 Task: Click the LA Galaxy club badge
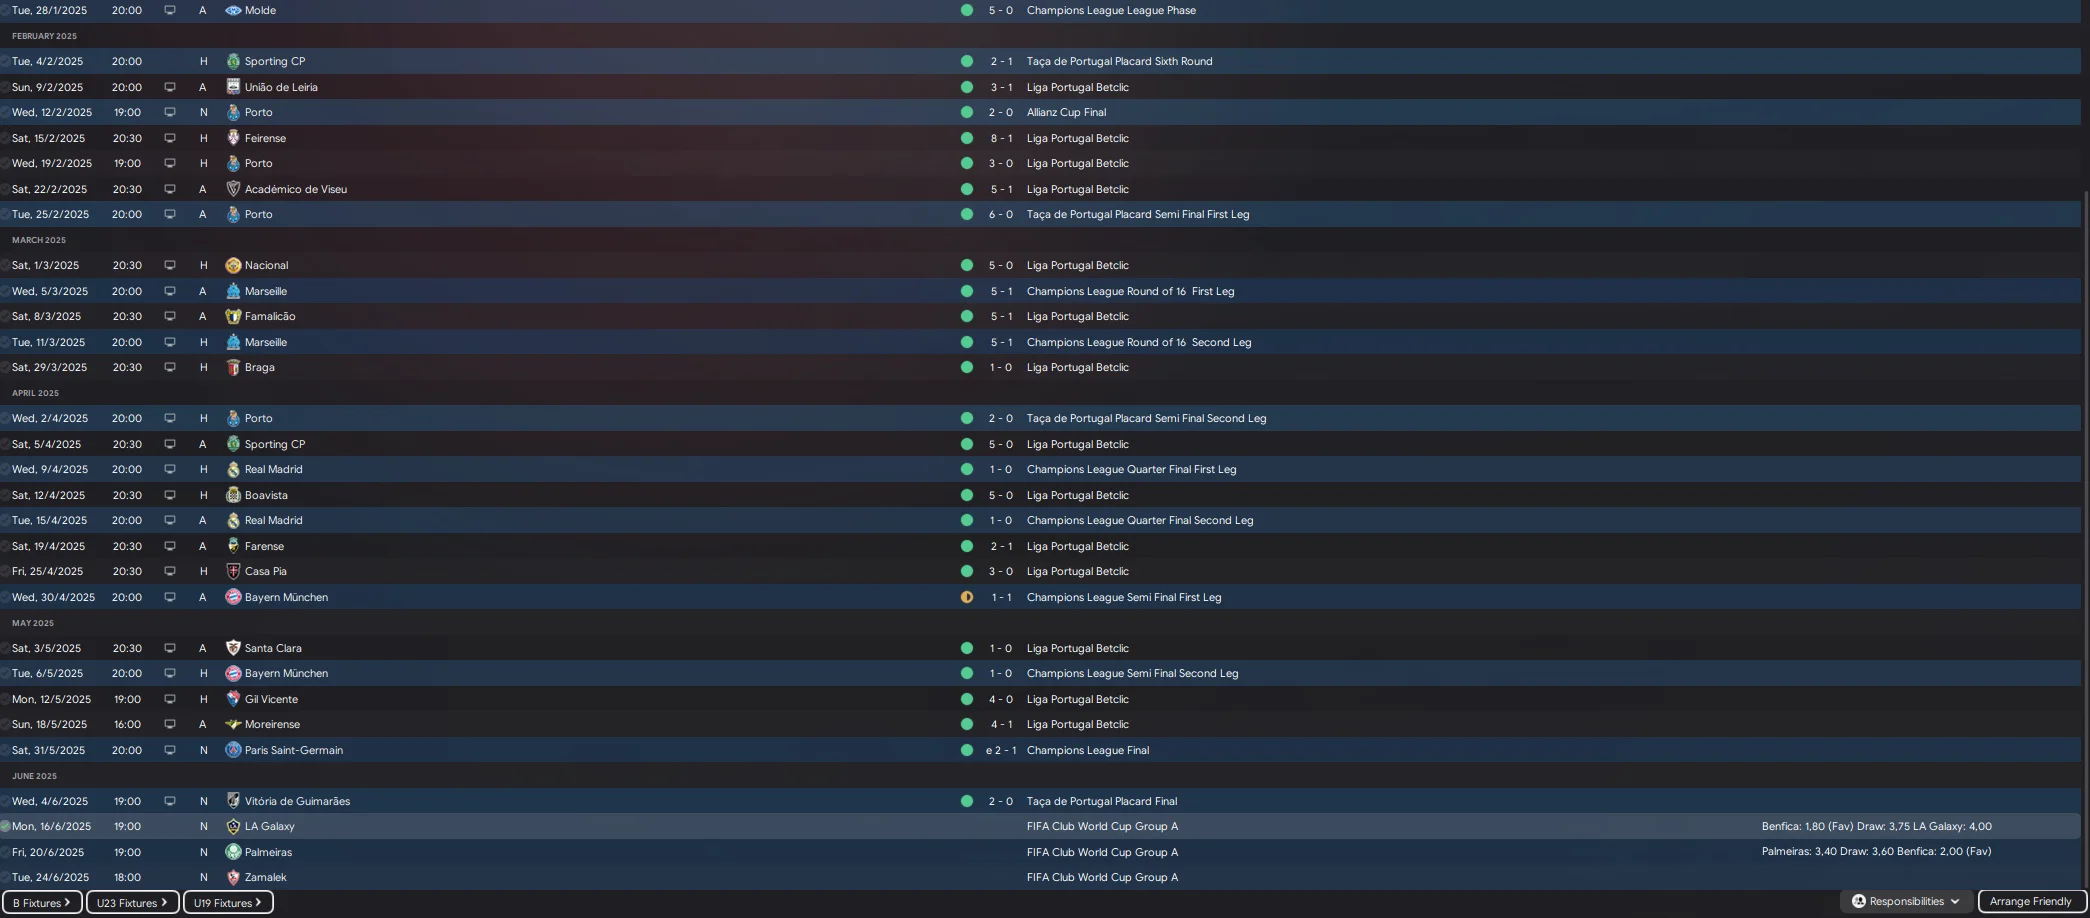(233, 826)
